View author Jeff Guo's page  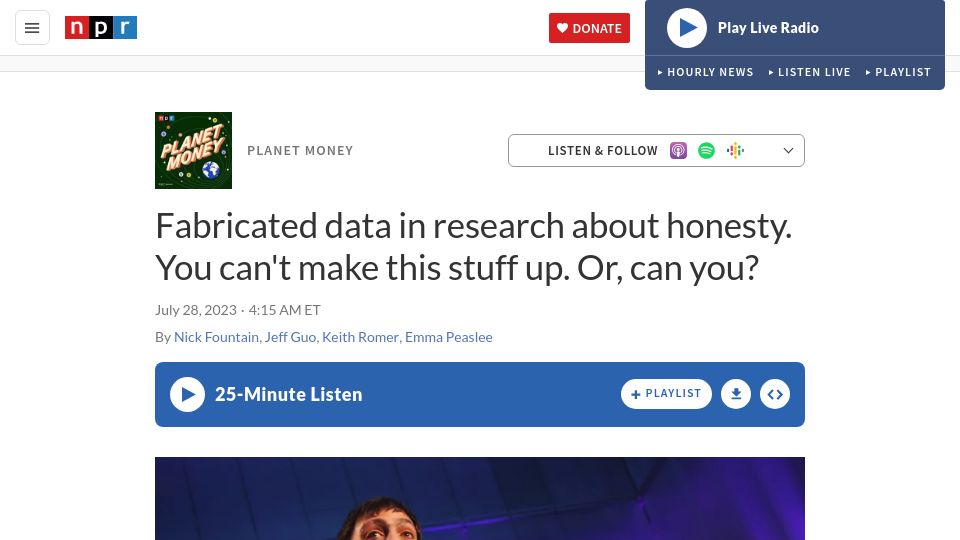pyautogui.click(x=290, y=337)
